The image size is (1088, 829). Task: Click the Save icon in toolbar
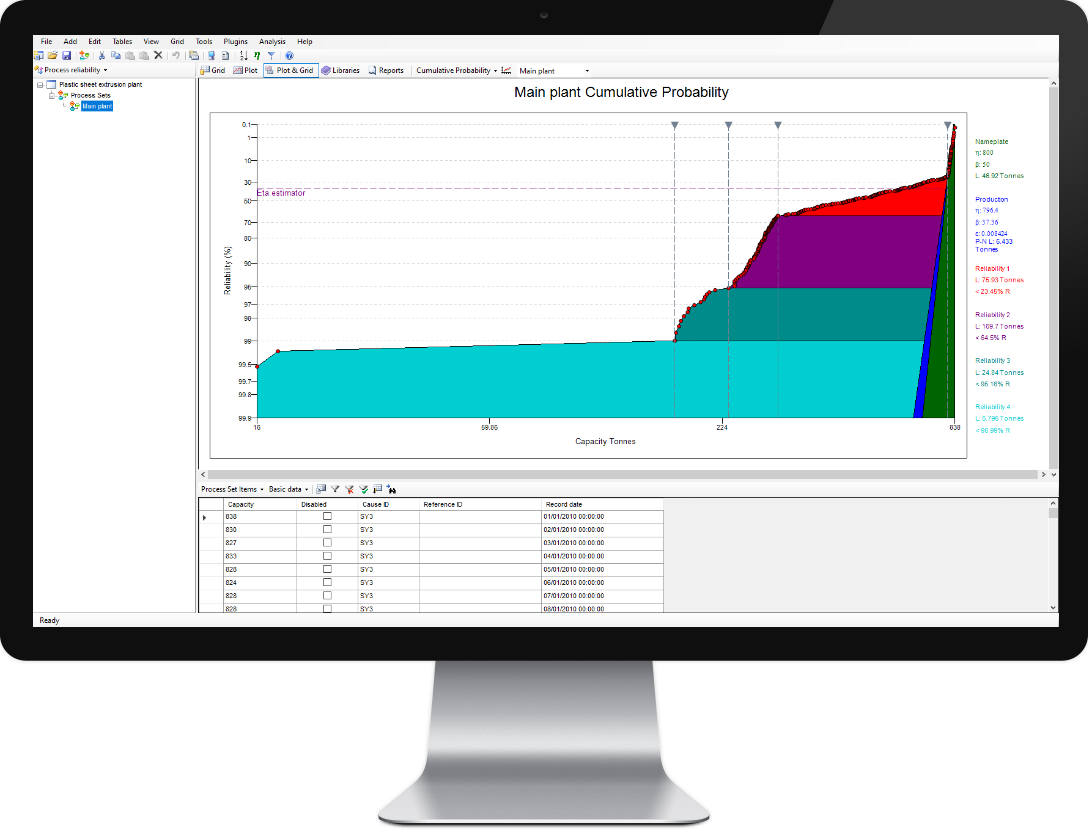(x=66, y=56)
